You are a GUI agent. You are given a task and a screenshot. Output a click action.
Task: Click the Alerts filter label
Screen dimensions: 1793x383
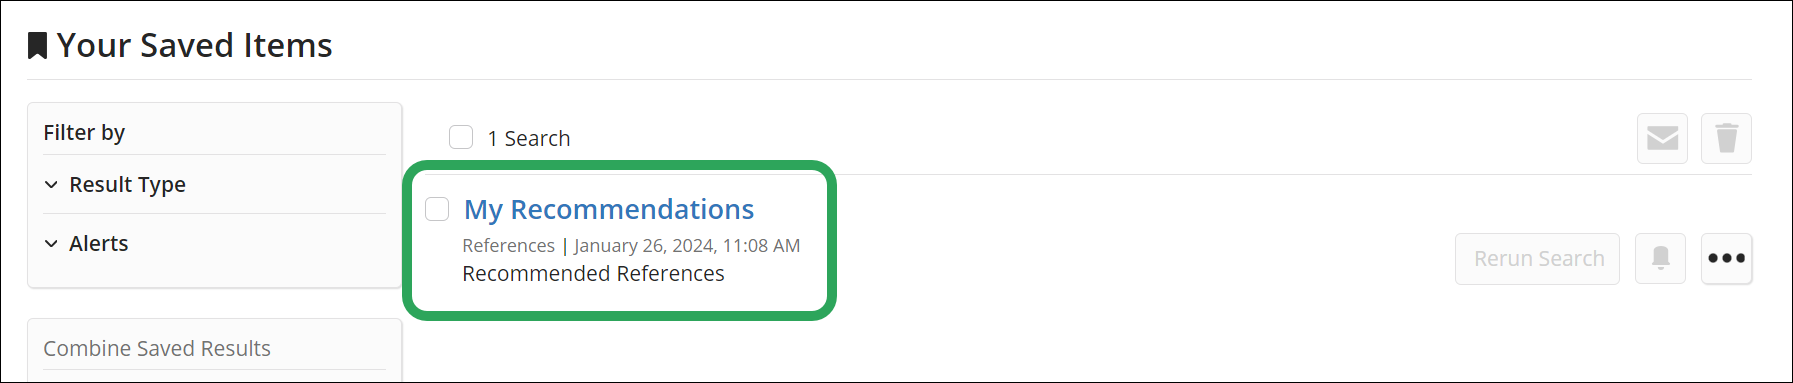[x=98, y=244]
